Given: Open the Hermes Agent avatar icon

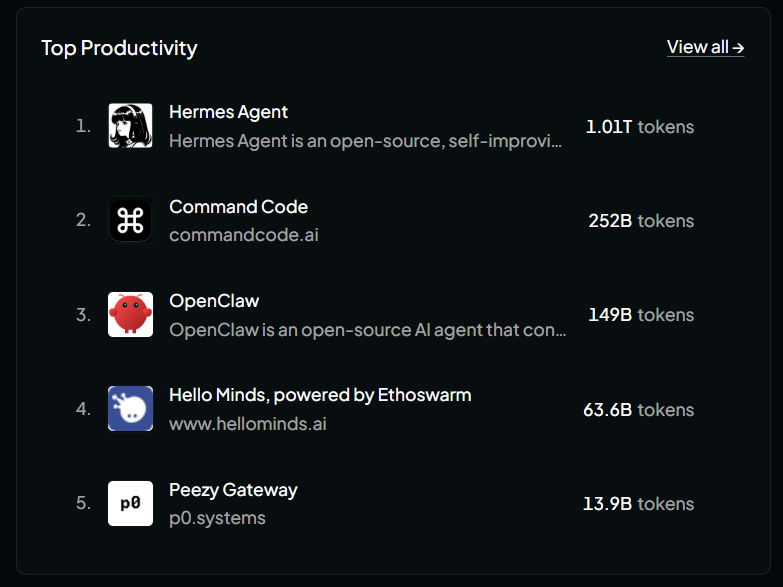Looking at the screenshot, I should 130,126.
